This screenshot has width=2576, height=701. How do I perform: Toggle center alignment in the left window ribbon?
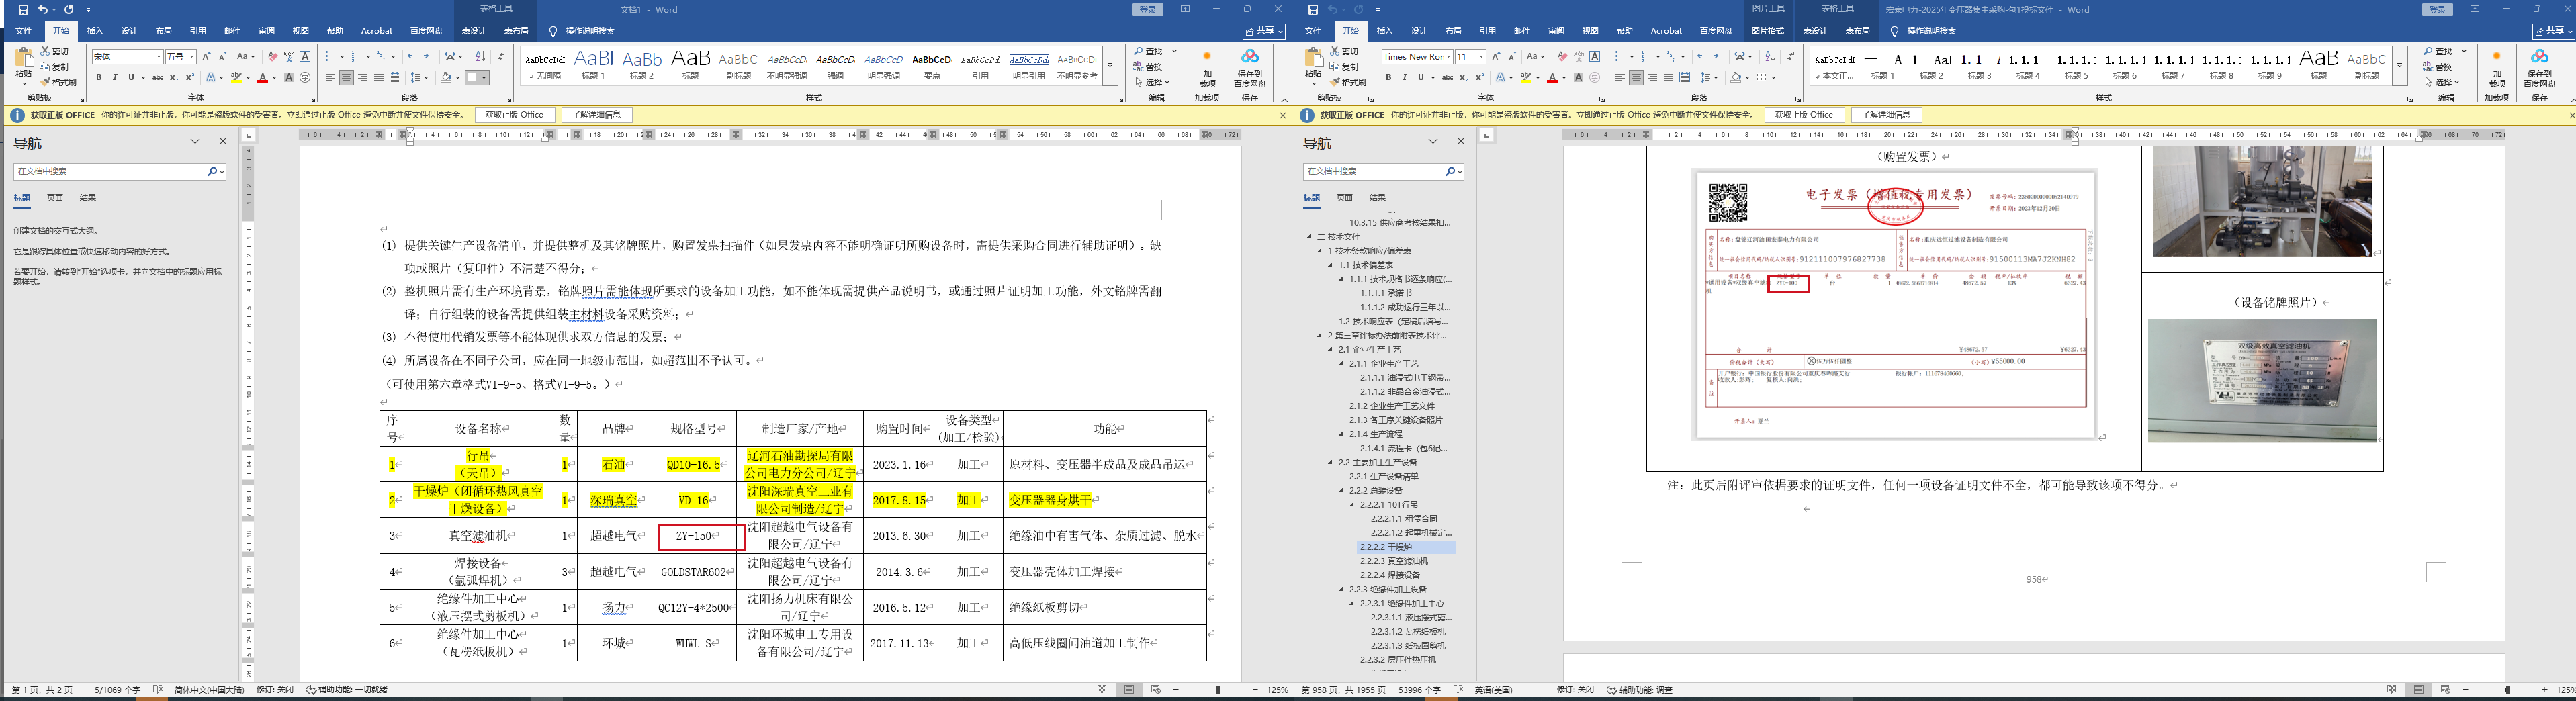coord(346,78)
